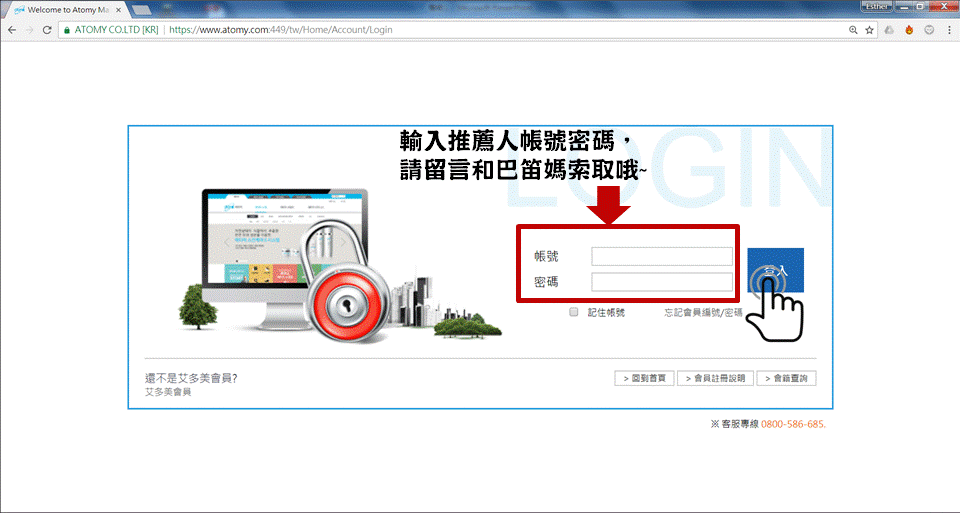Reload the page with the refresh icon
The image size is (960, 513).
click(x=47, y=29)
